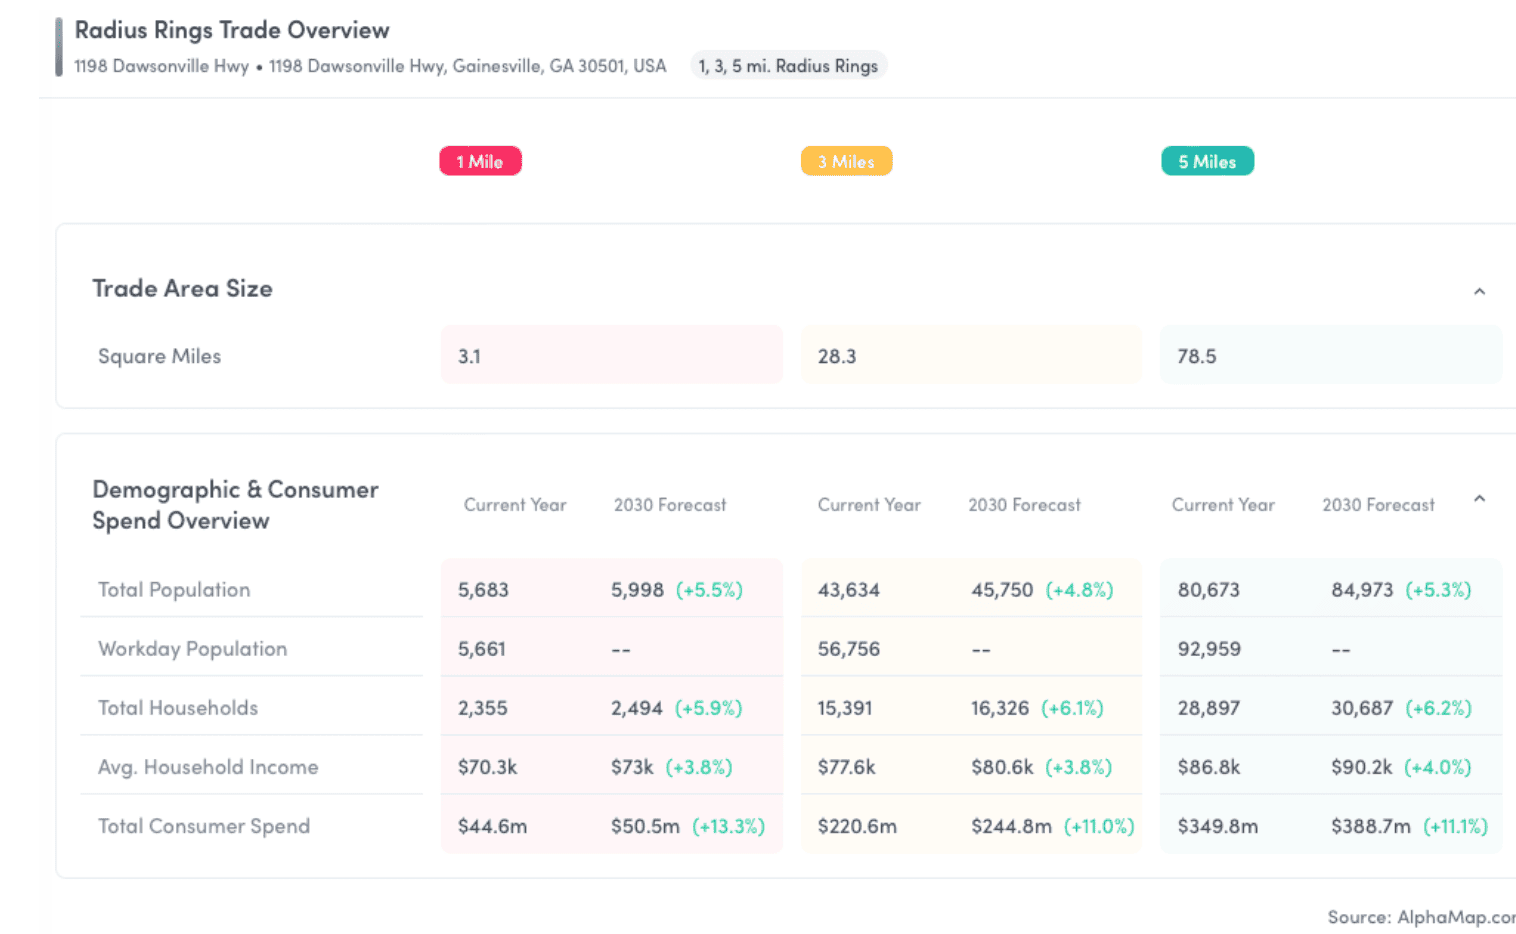This screenshot has width=1516, height=934.
Task: Open the AlphaMap source link
Action: [1421, 917]
